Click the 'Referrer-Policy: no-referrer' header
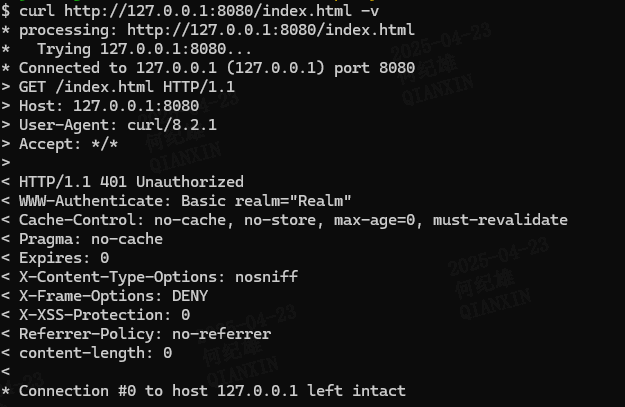Viewport: 625px width, 407px height. (x=145, y=334)
